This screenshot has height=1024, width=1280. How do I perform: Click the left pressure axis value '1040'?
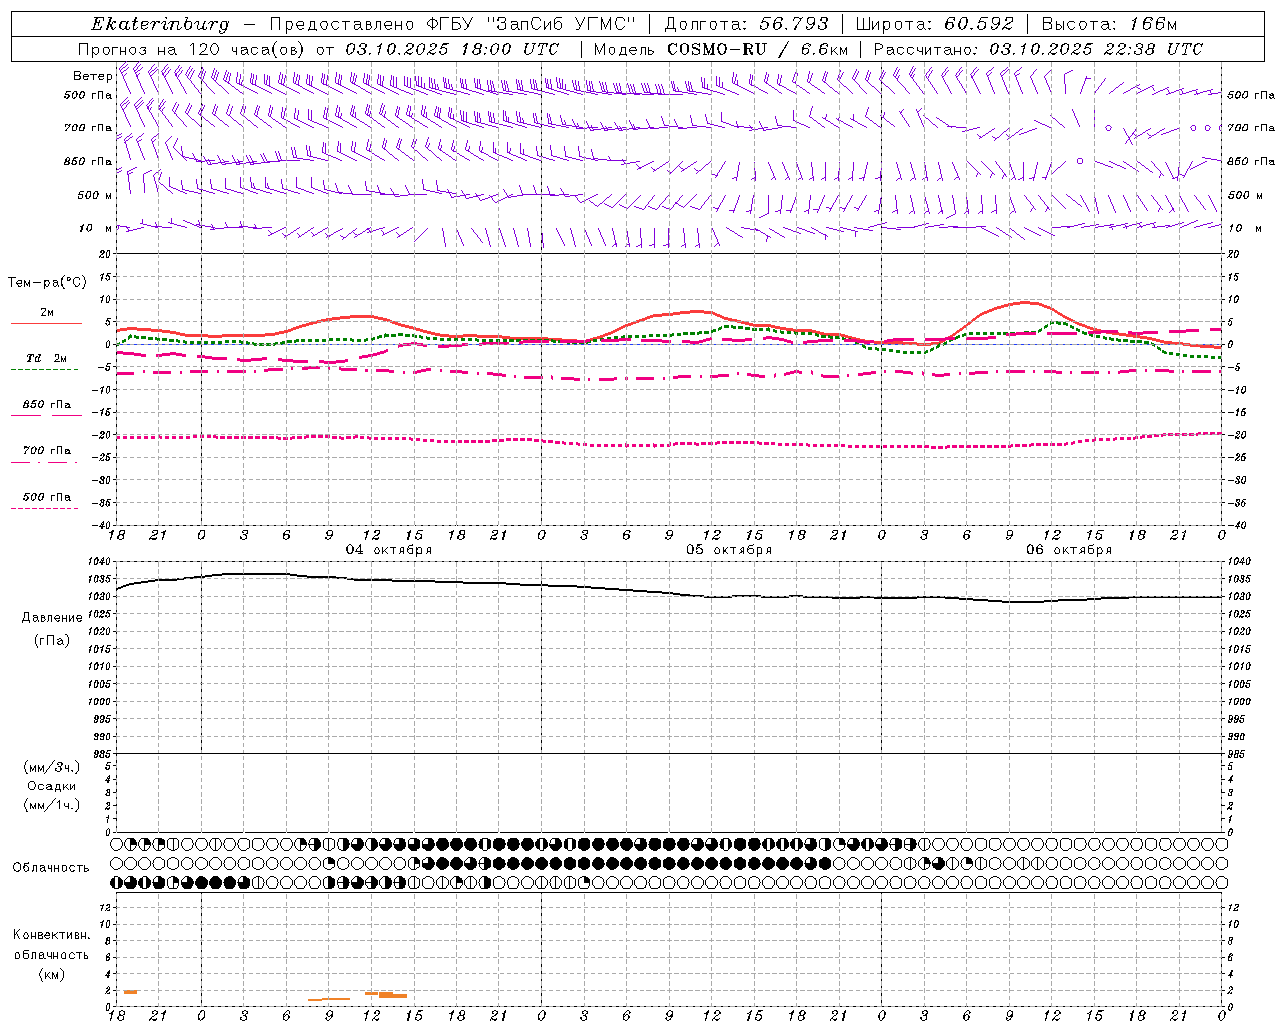click(100, 562)
